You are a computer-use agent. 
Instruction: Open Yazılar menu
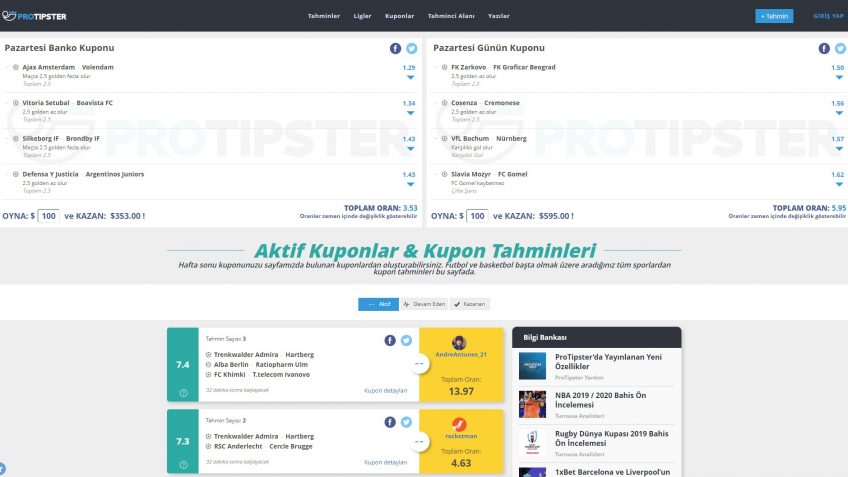pos(499,16)
